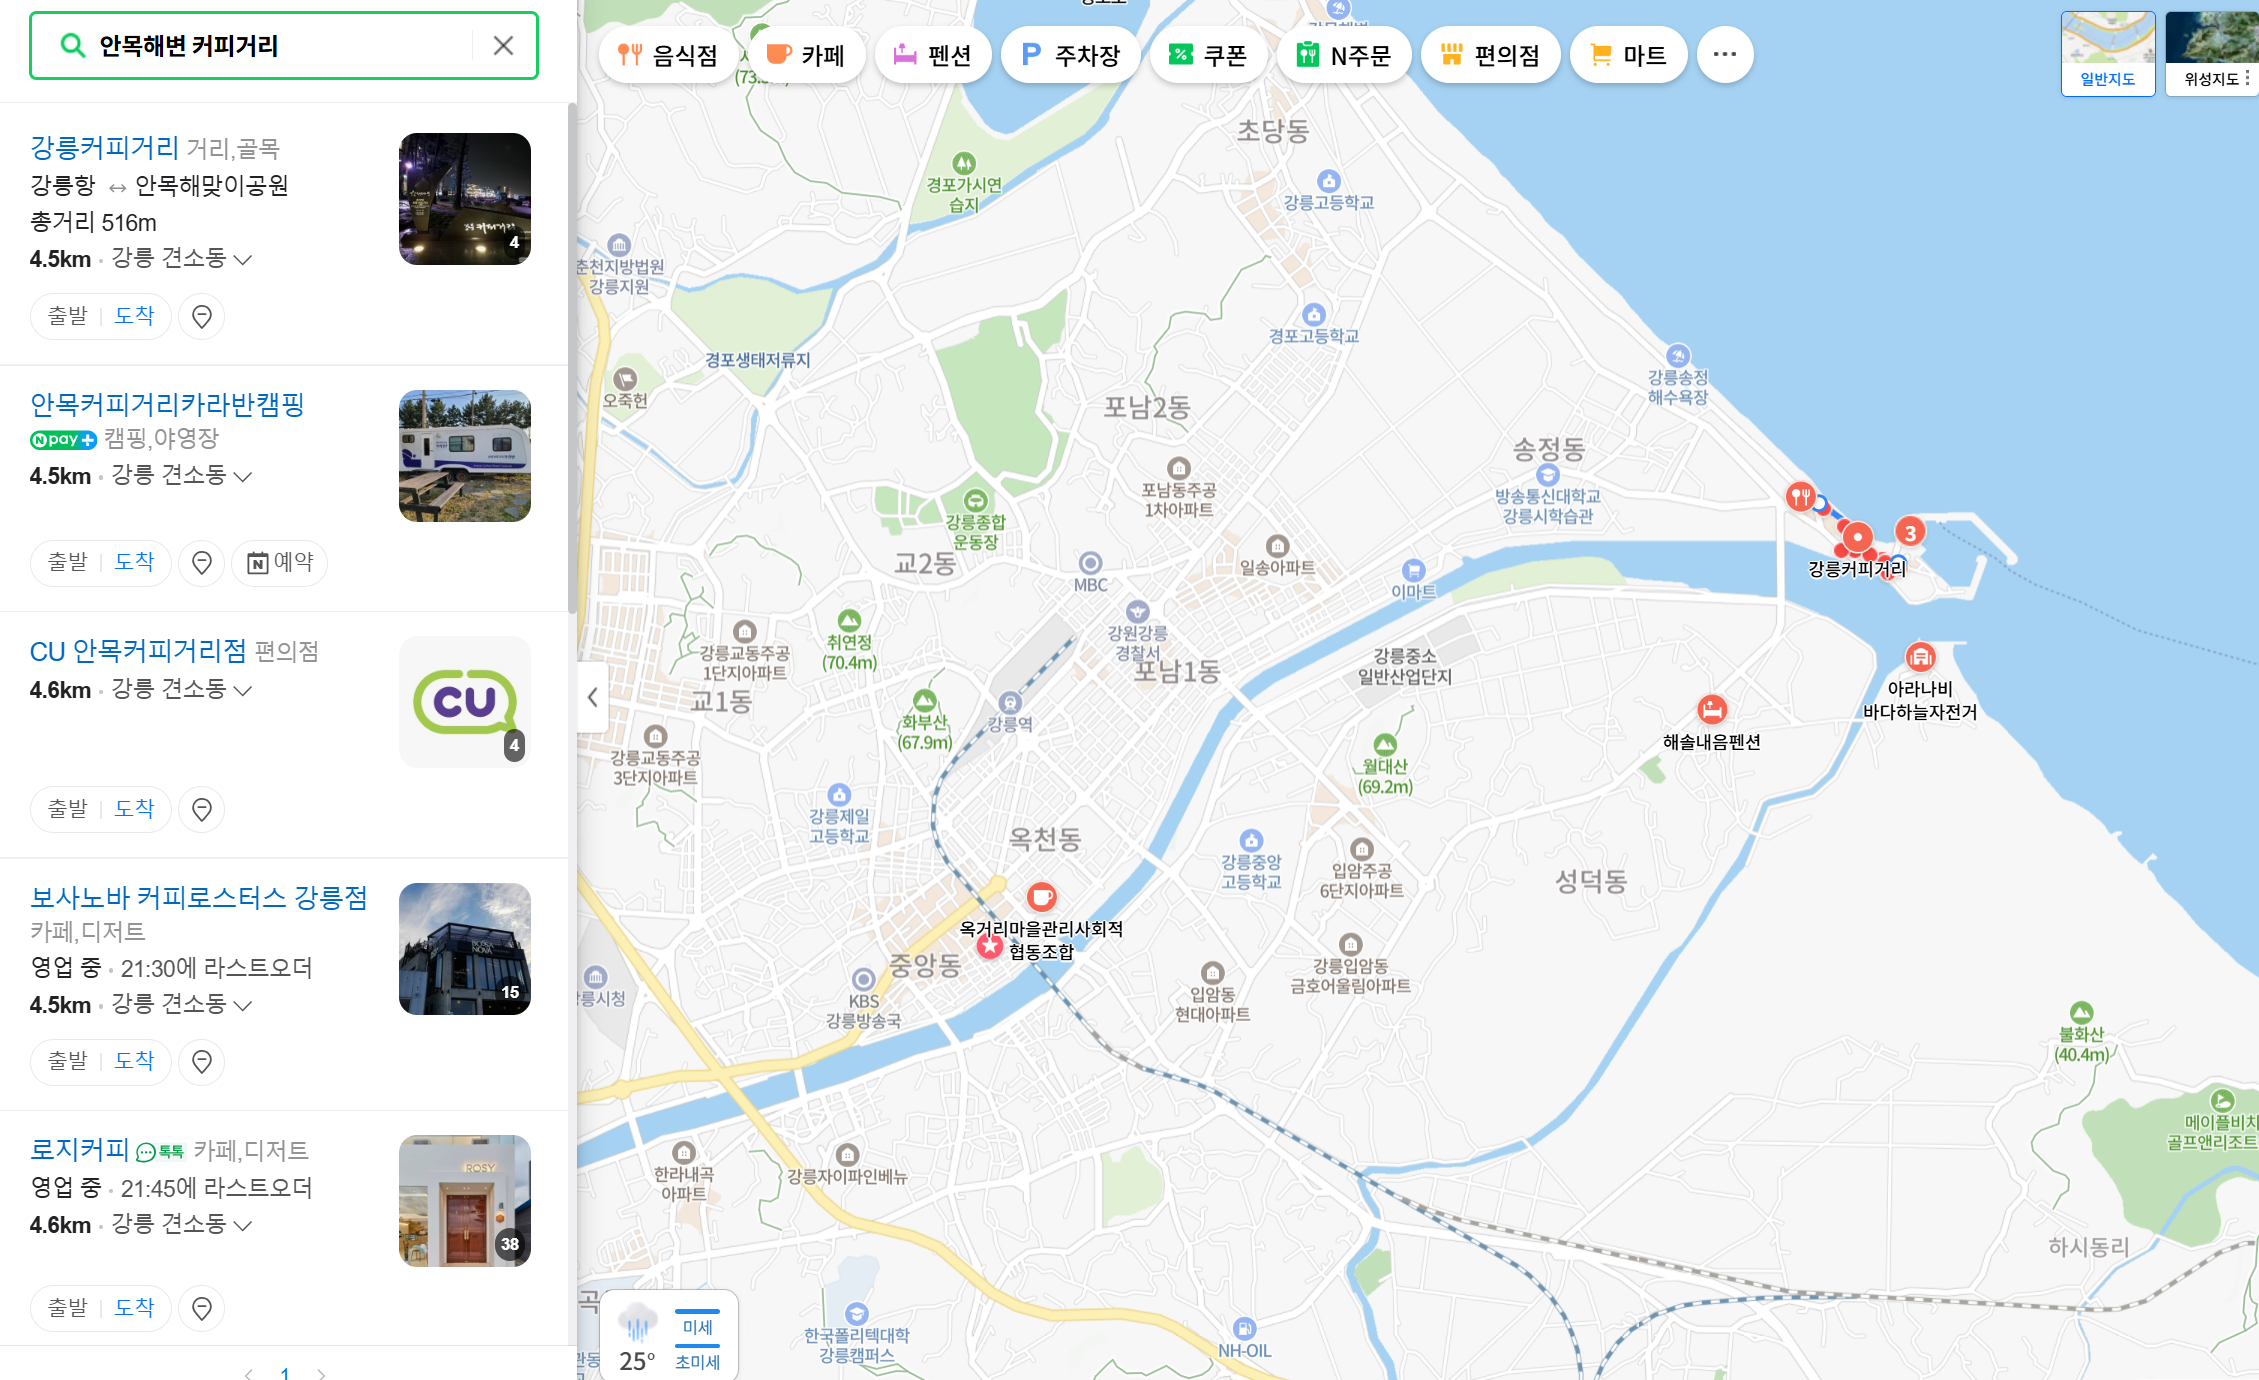This screenshot has height=1380, width=2259.
Task: Set 강릉커피거리 as 출발 point
Action: coord(68,316)
